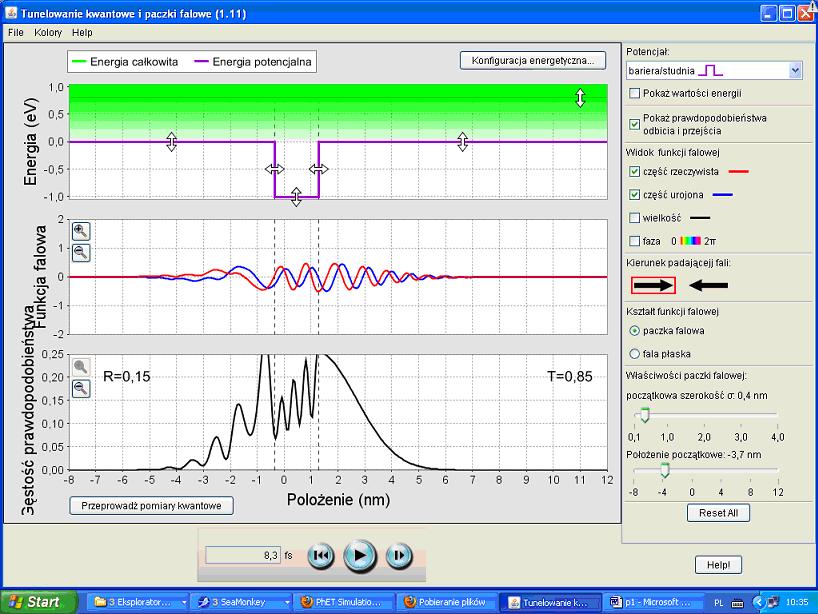
Task: Click the Kierunek padającej fali label
Action: pyautogui.click(x=678, y=263)
